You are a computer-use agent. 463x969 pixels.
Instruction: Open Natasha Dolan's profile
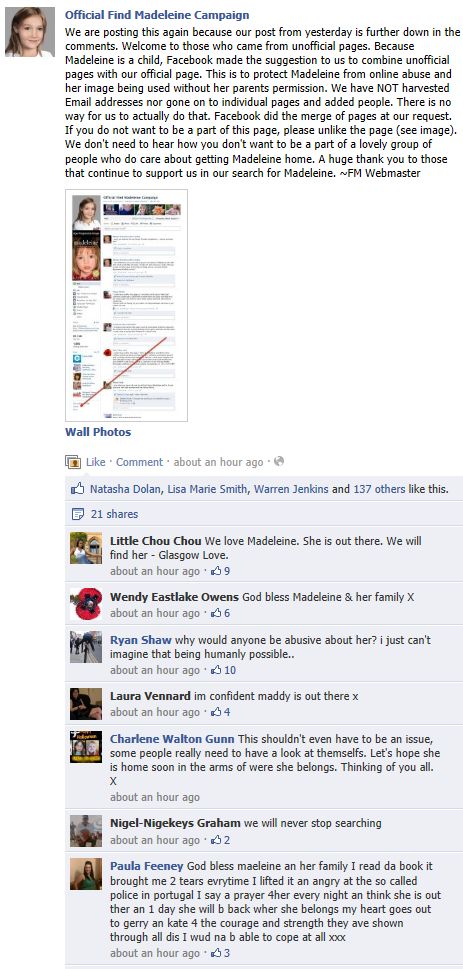[126, 489]
